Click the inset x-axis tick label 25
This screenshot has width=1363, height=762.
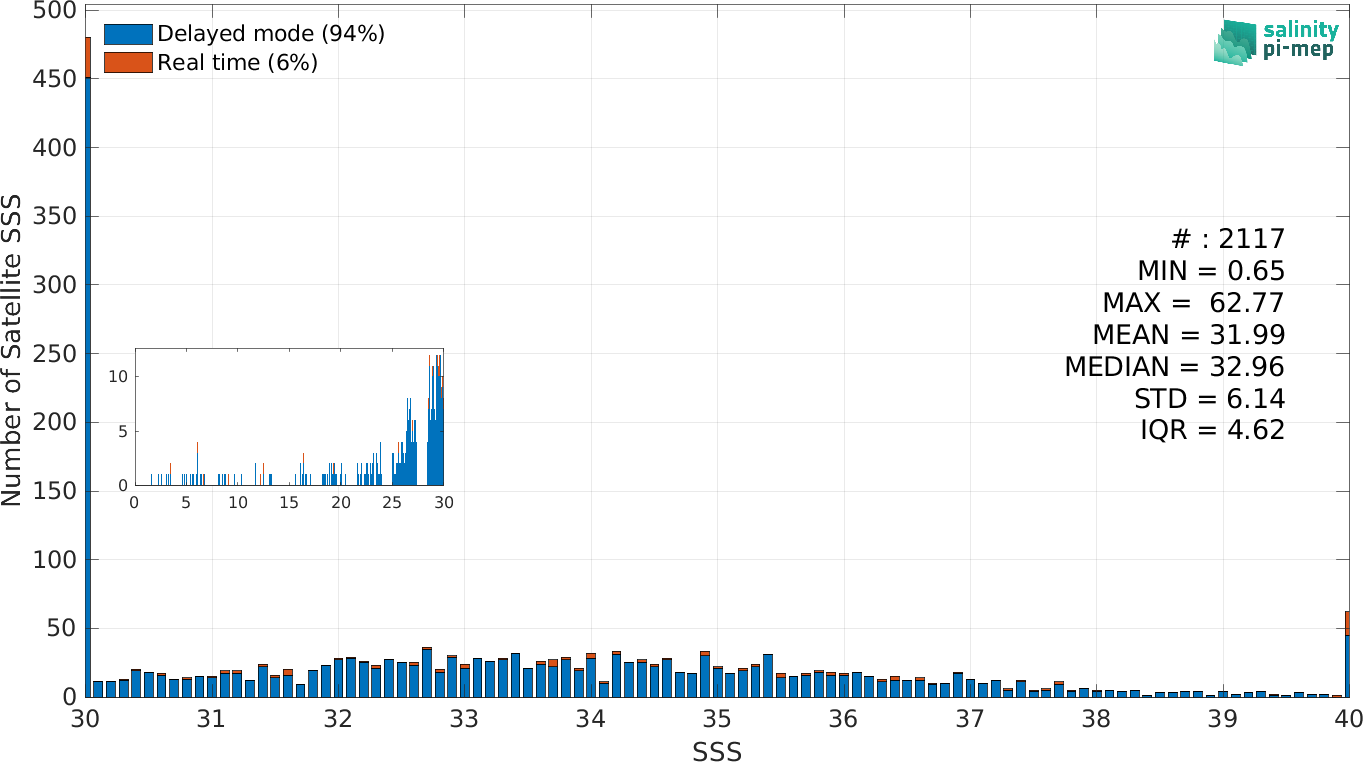click(392, 502)
